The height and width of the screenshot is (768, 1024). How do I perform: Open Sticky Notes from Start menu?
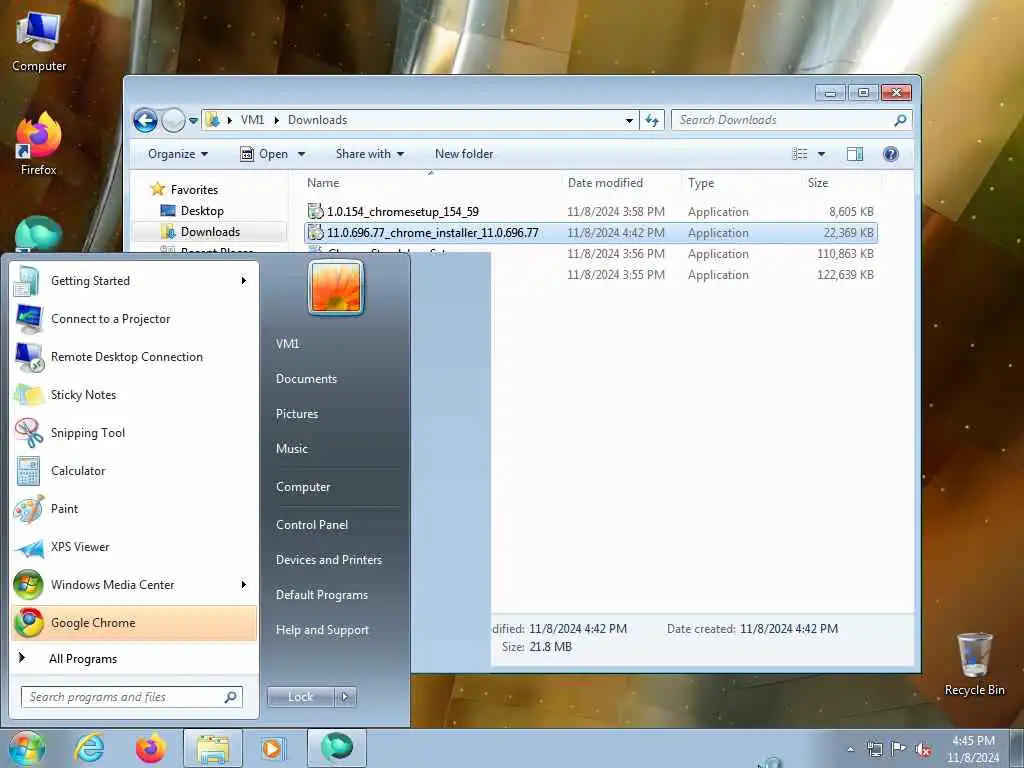pos(134,394)
